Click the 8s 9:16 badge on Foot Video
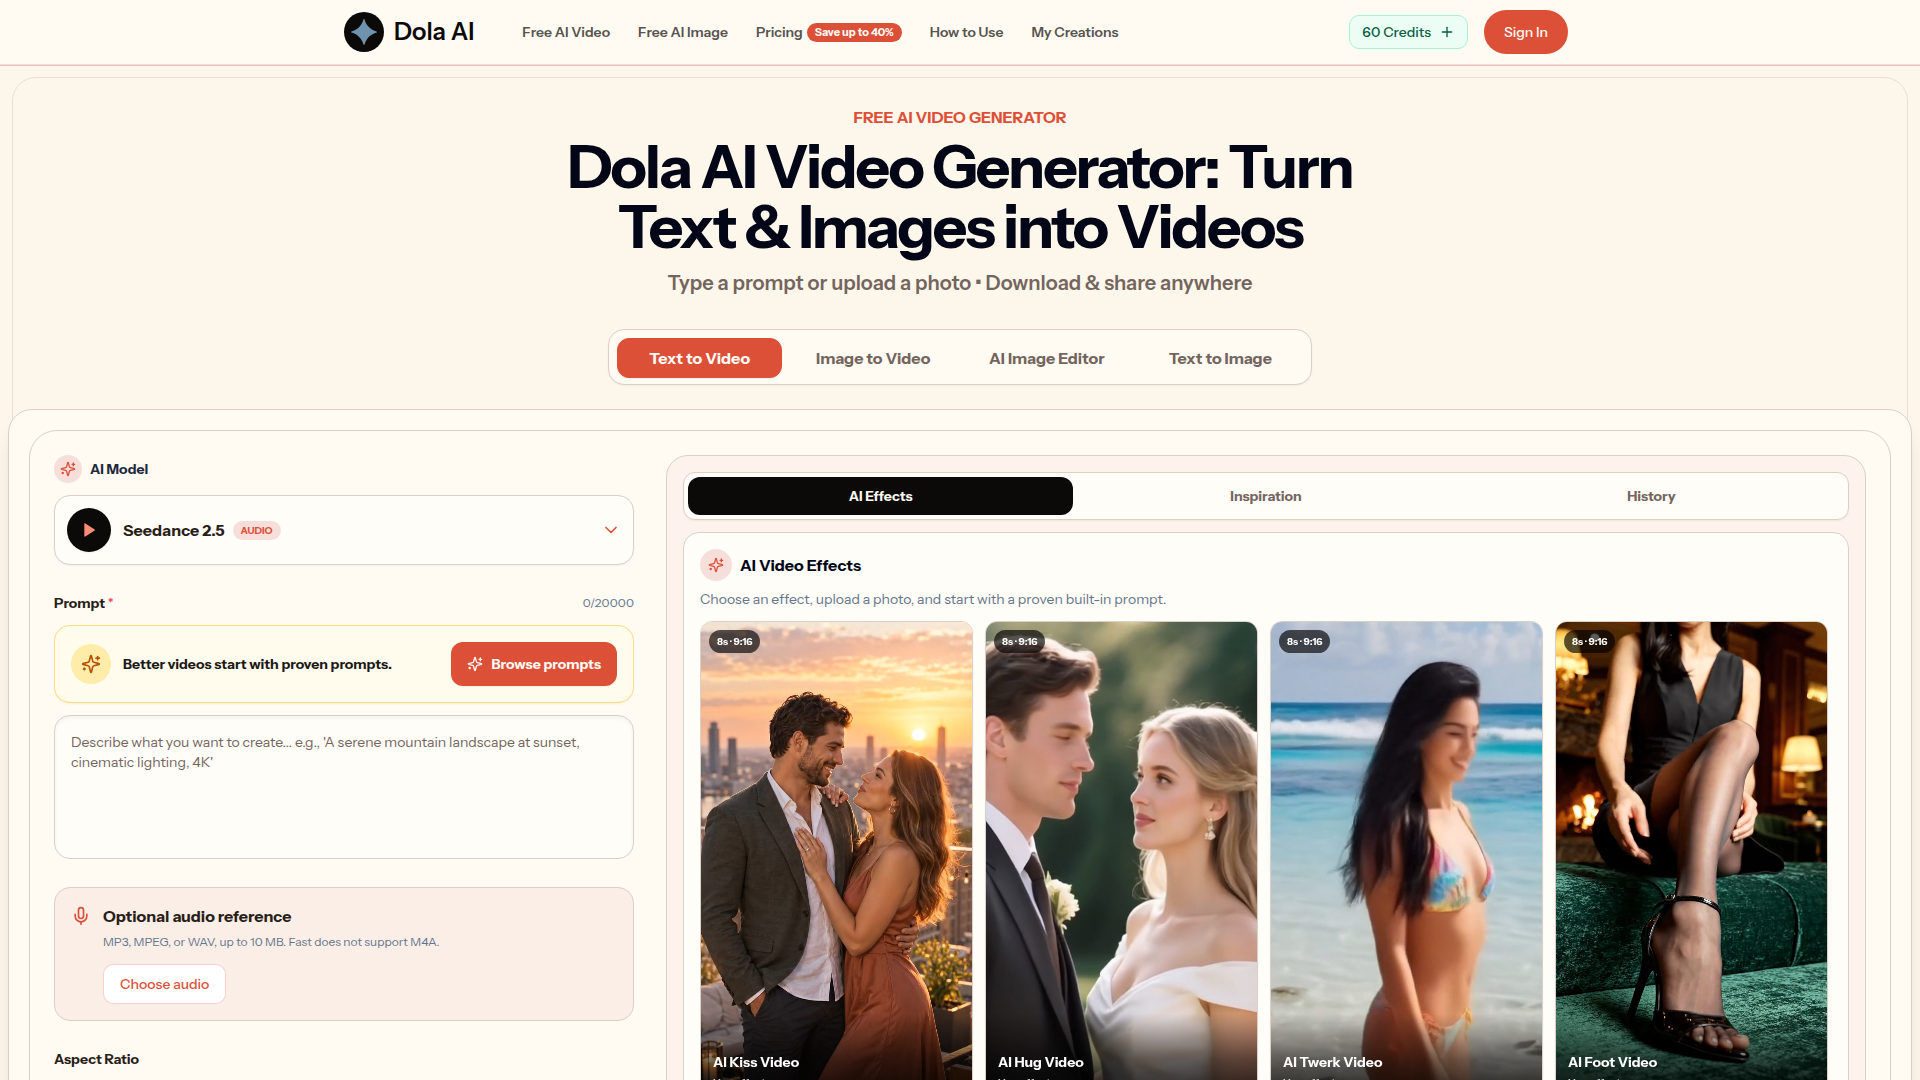1920x1080 pixels. click(1589, 642)
